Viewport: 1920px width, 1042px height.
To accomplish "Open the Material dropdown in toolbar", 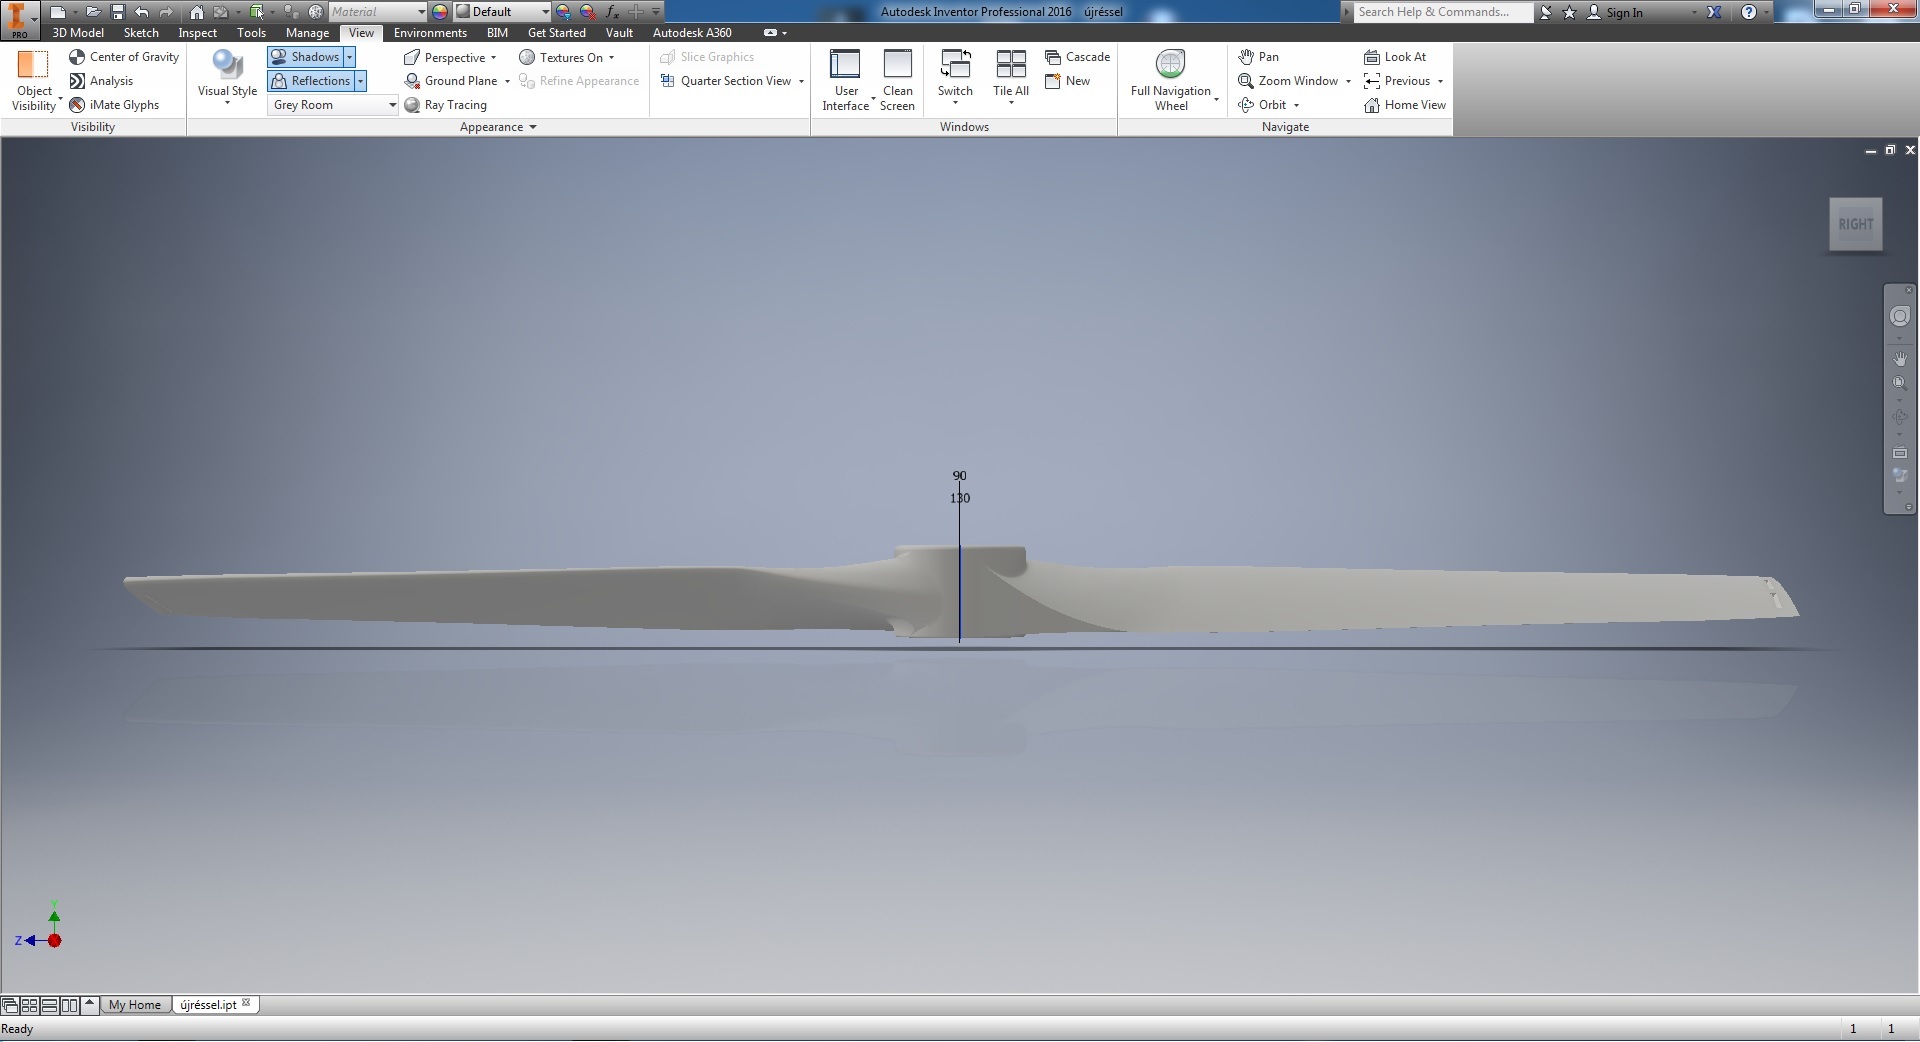I will pos(378,12).
